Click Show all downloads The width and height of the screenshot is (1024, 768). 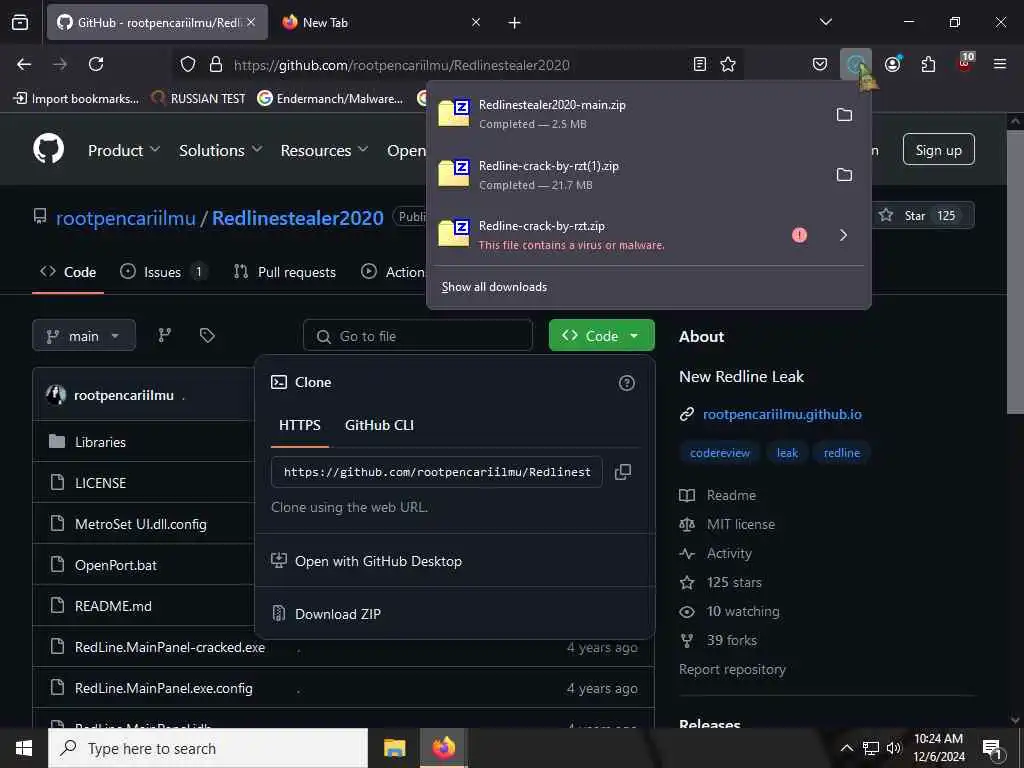click(x=494, y=287)
